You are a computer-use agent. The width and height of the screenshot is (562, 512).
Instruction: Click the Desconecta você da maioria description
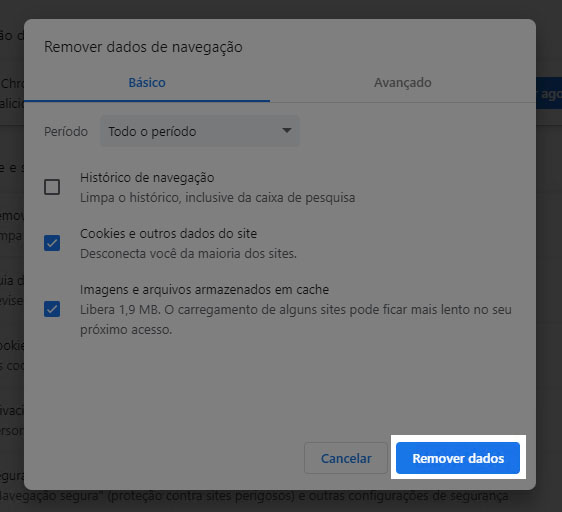click(188, 254)
